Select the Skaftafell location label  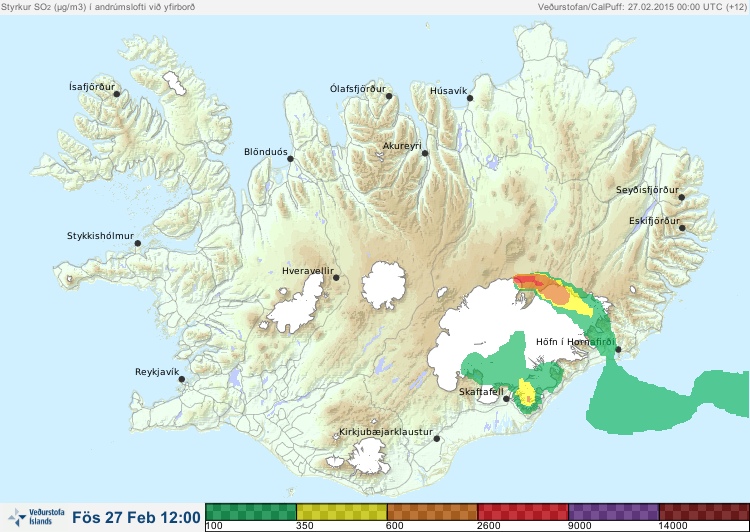point(481,392)
